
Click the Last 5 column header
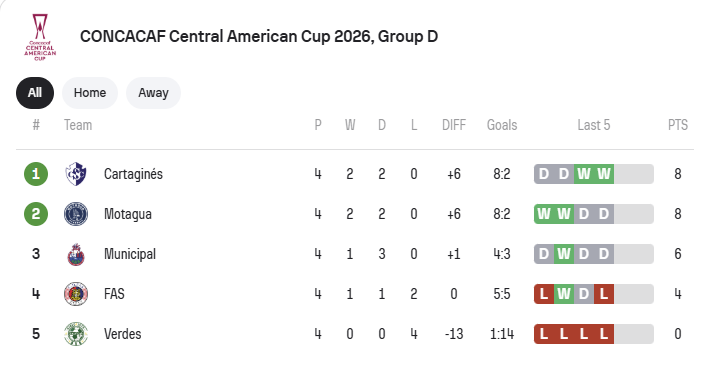click(594, 125)
